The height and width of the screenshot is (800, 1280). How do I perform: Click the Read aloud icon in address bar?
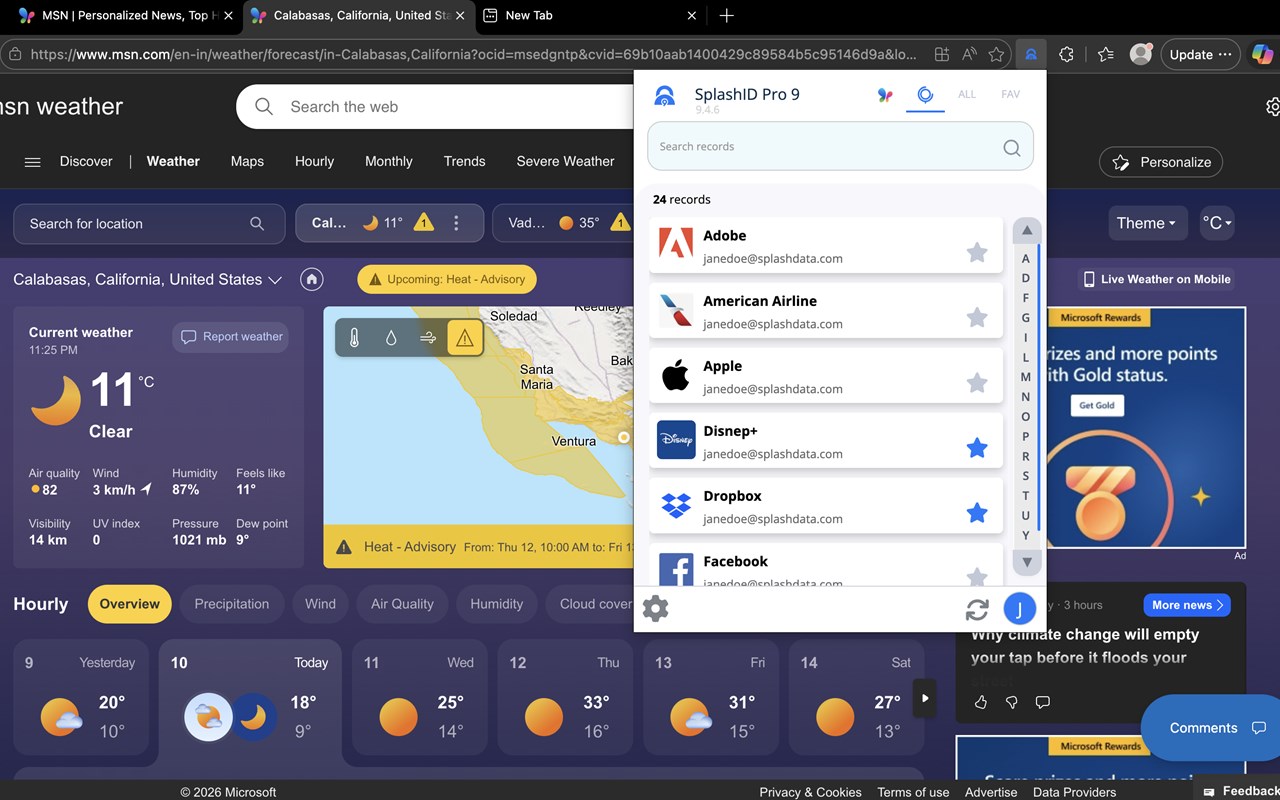(x=969, y=55)
